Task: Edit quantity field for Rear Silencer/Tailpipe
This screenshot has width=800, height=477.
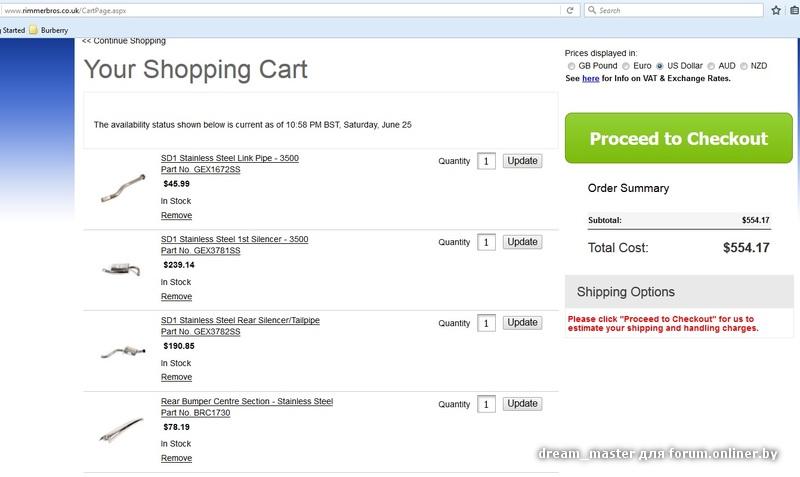Action: point(486,323)
